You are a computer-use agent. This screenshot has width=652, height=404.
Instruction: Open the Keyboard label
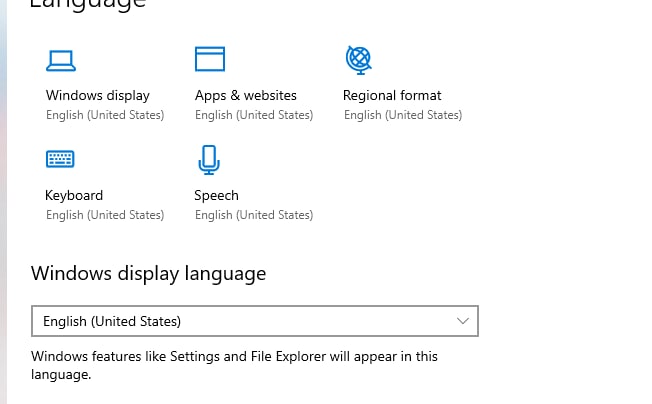(x=74, y=195)
